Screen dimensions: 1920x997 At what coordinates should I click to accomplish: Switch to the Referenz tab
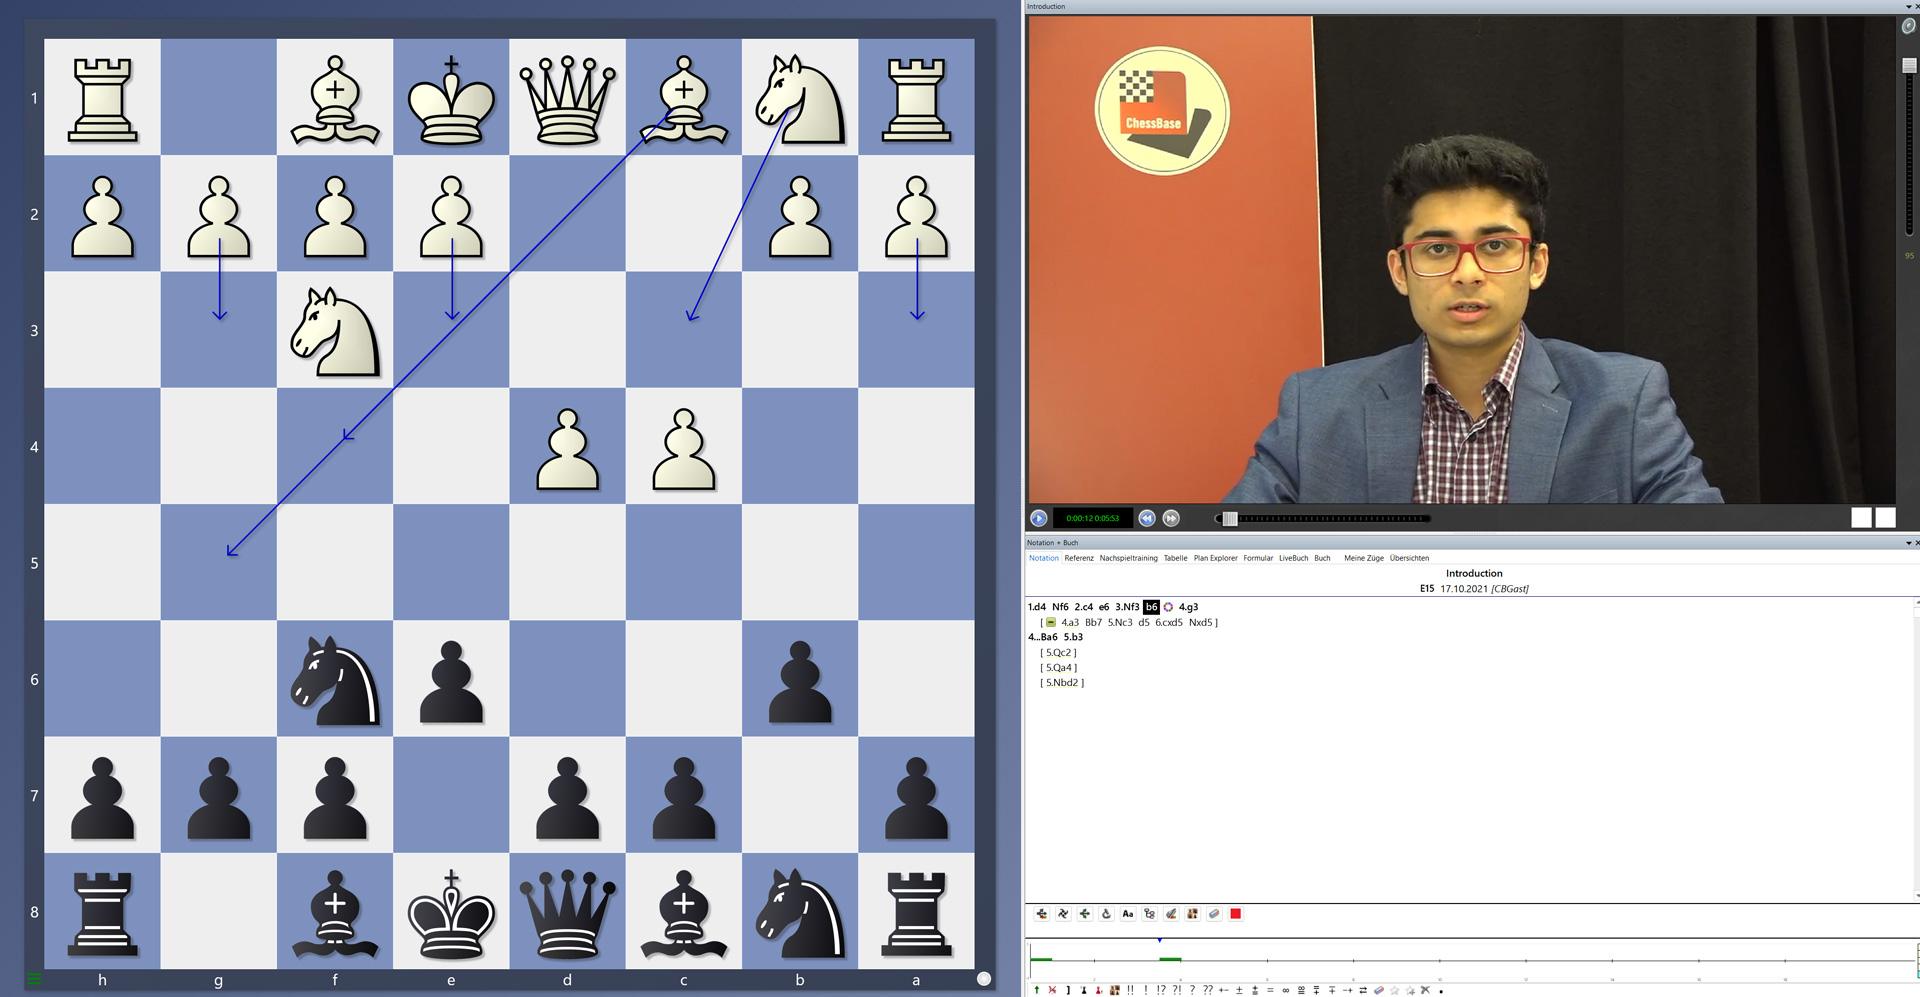tap(1078, 558)
